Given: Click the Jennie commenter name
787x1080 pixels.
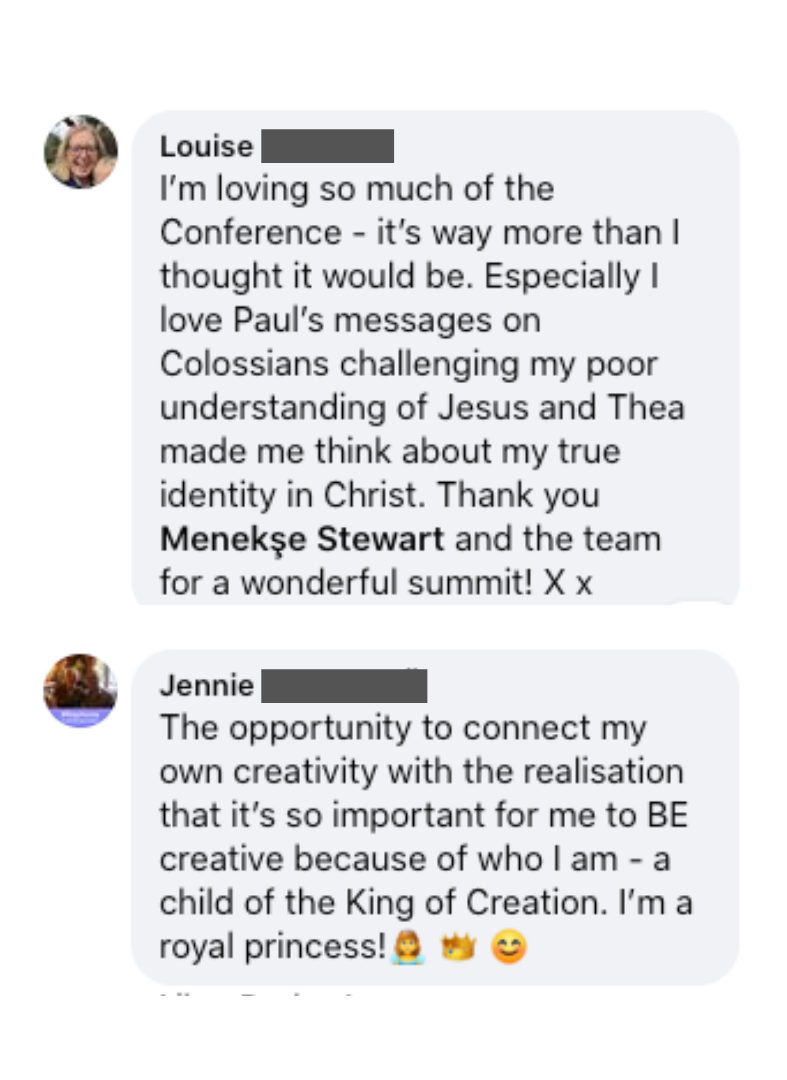Looking at the screenshot, I should tap(206, 687).
